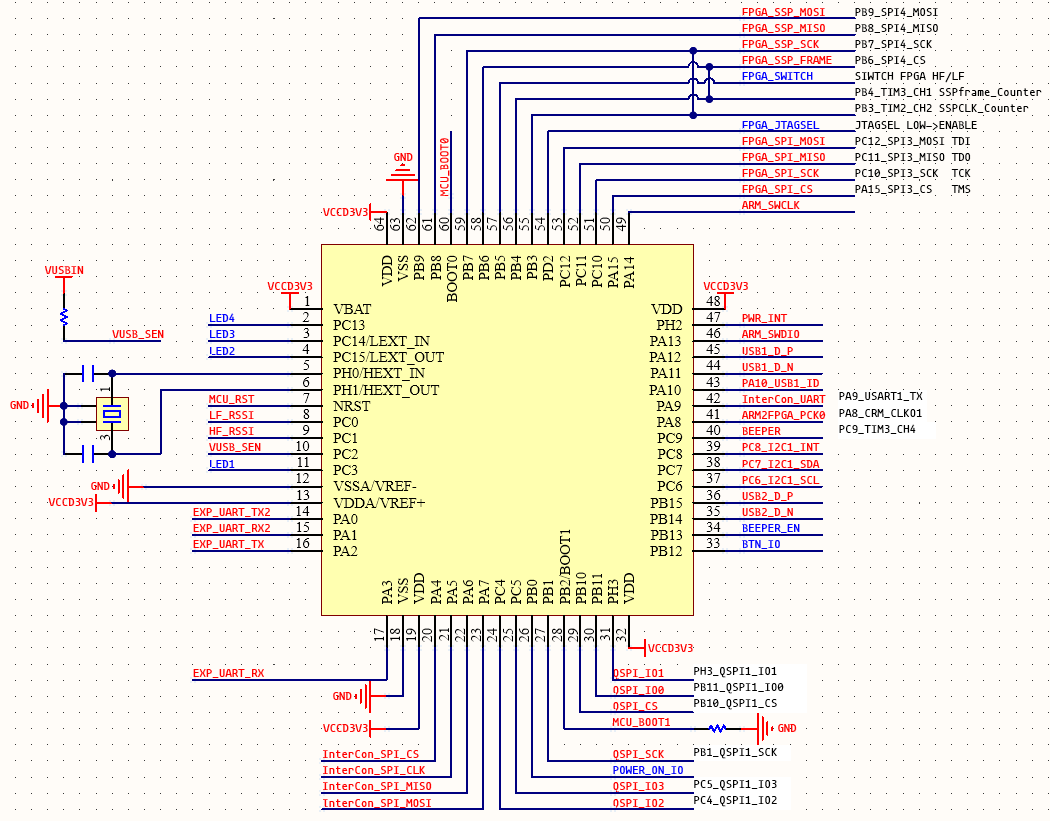Select the resistor on the MCU_BOOT1 net
1050x821 pixels.
point(717,728)
